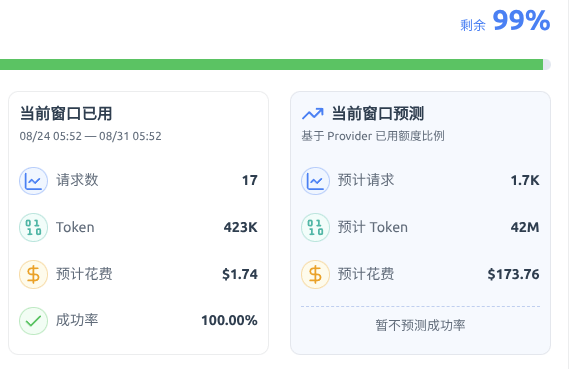This screenshot has width=577, height=369.
Task: Click the dollar icon next to $1.74
Action: pos(33,274)
